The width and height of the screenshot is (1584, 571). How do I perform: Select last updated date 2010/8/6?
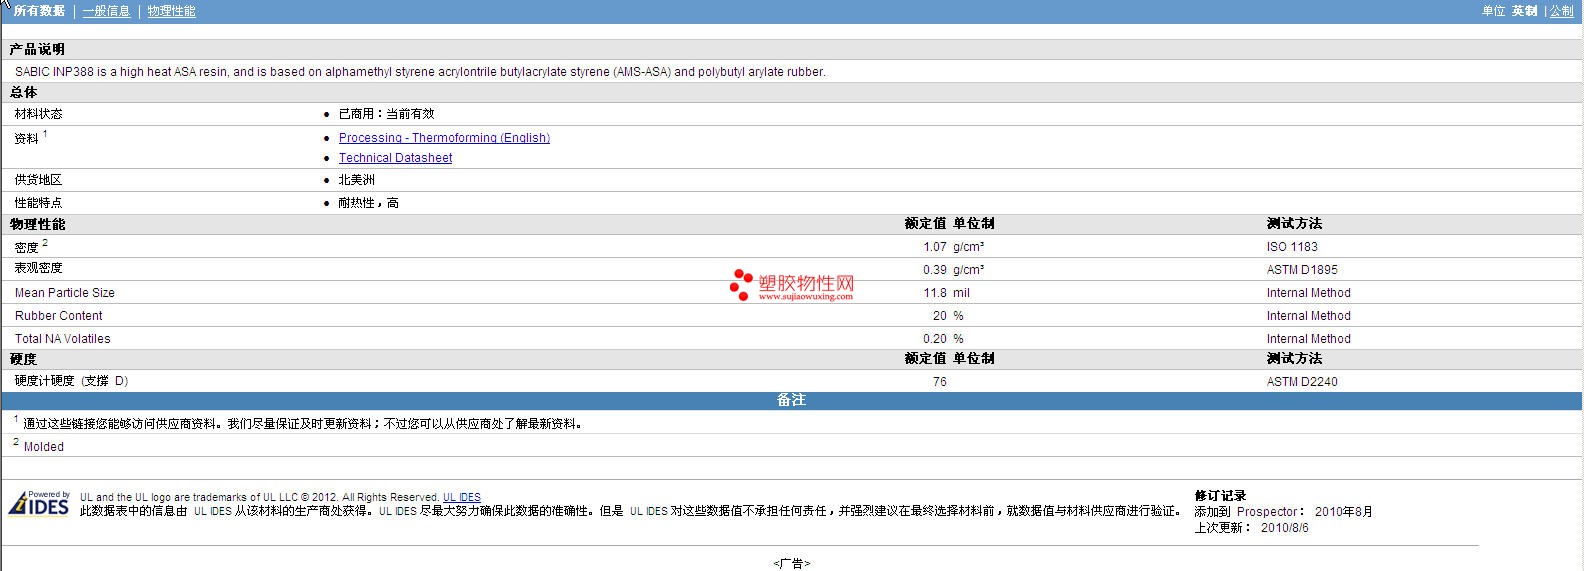[1285, 528]
